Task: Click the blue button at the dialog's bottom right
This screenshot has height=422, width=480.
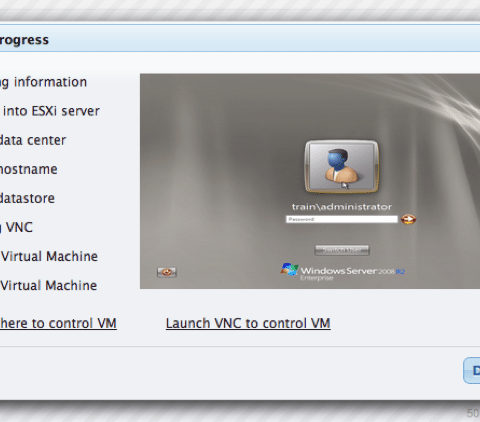Action: (472, 370)
